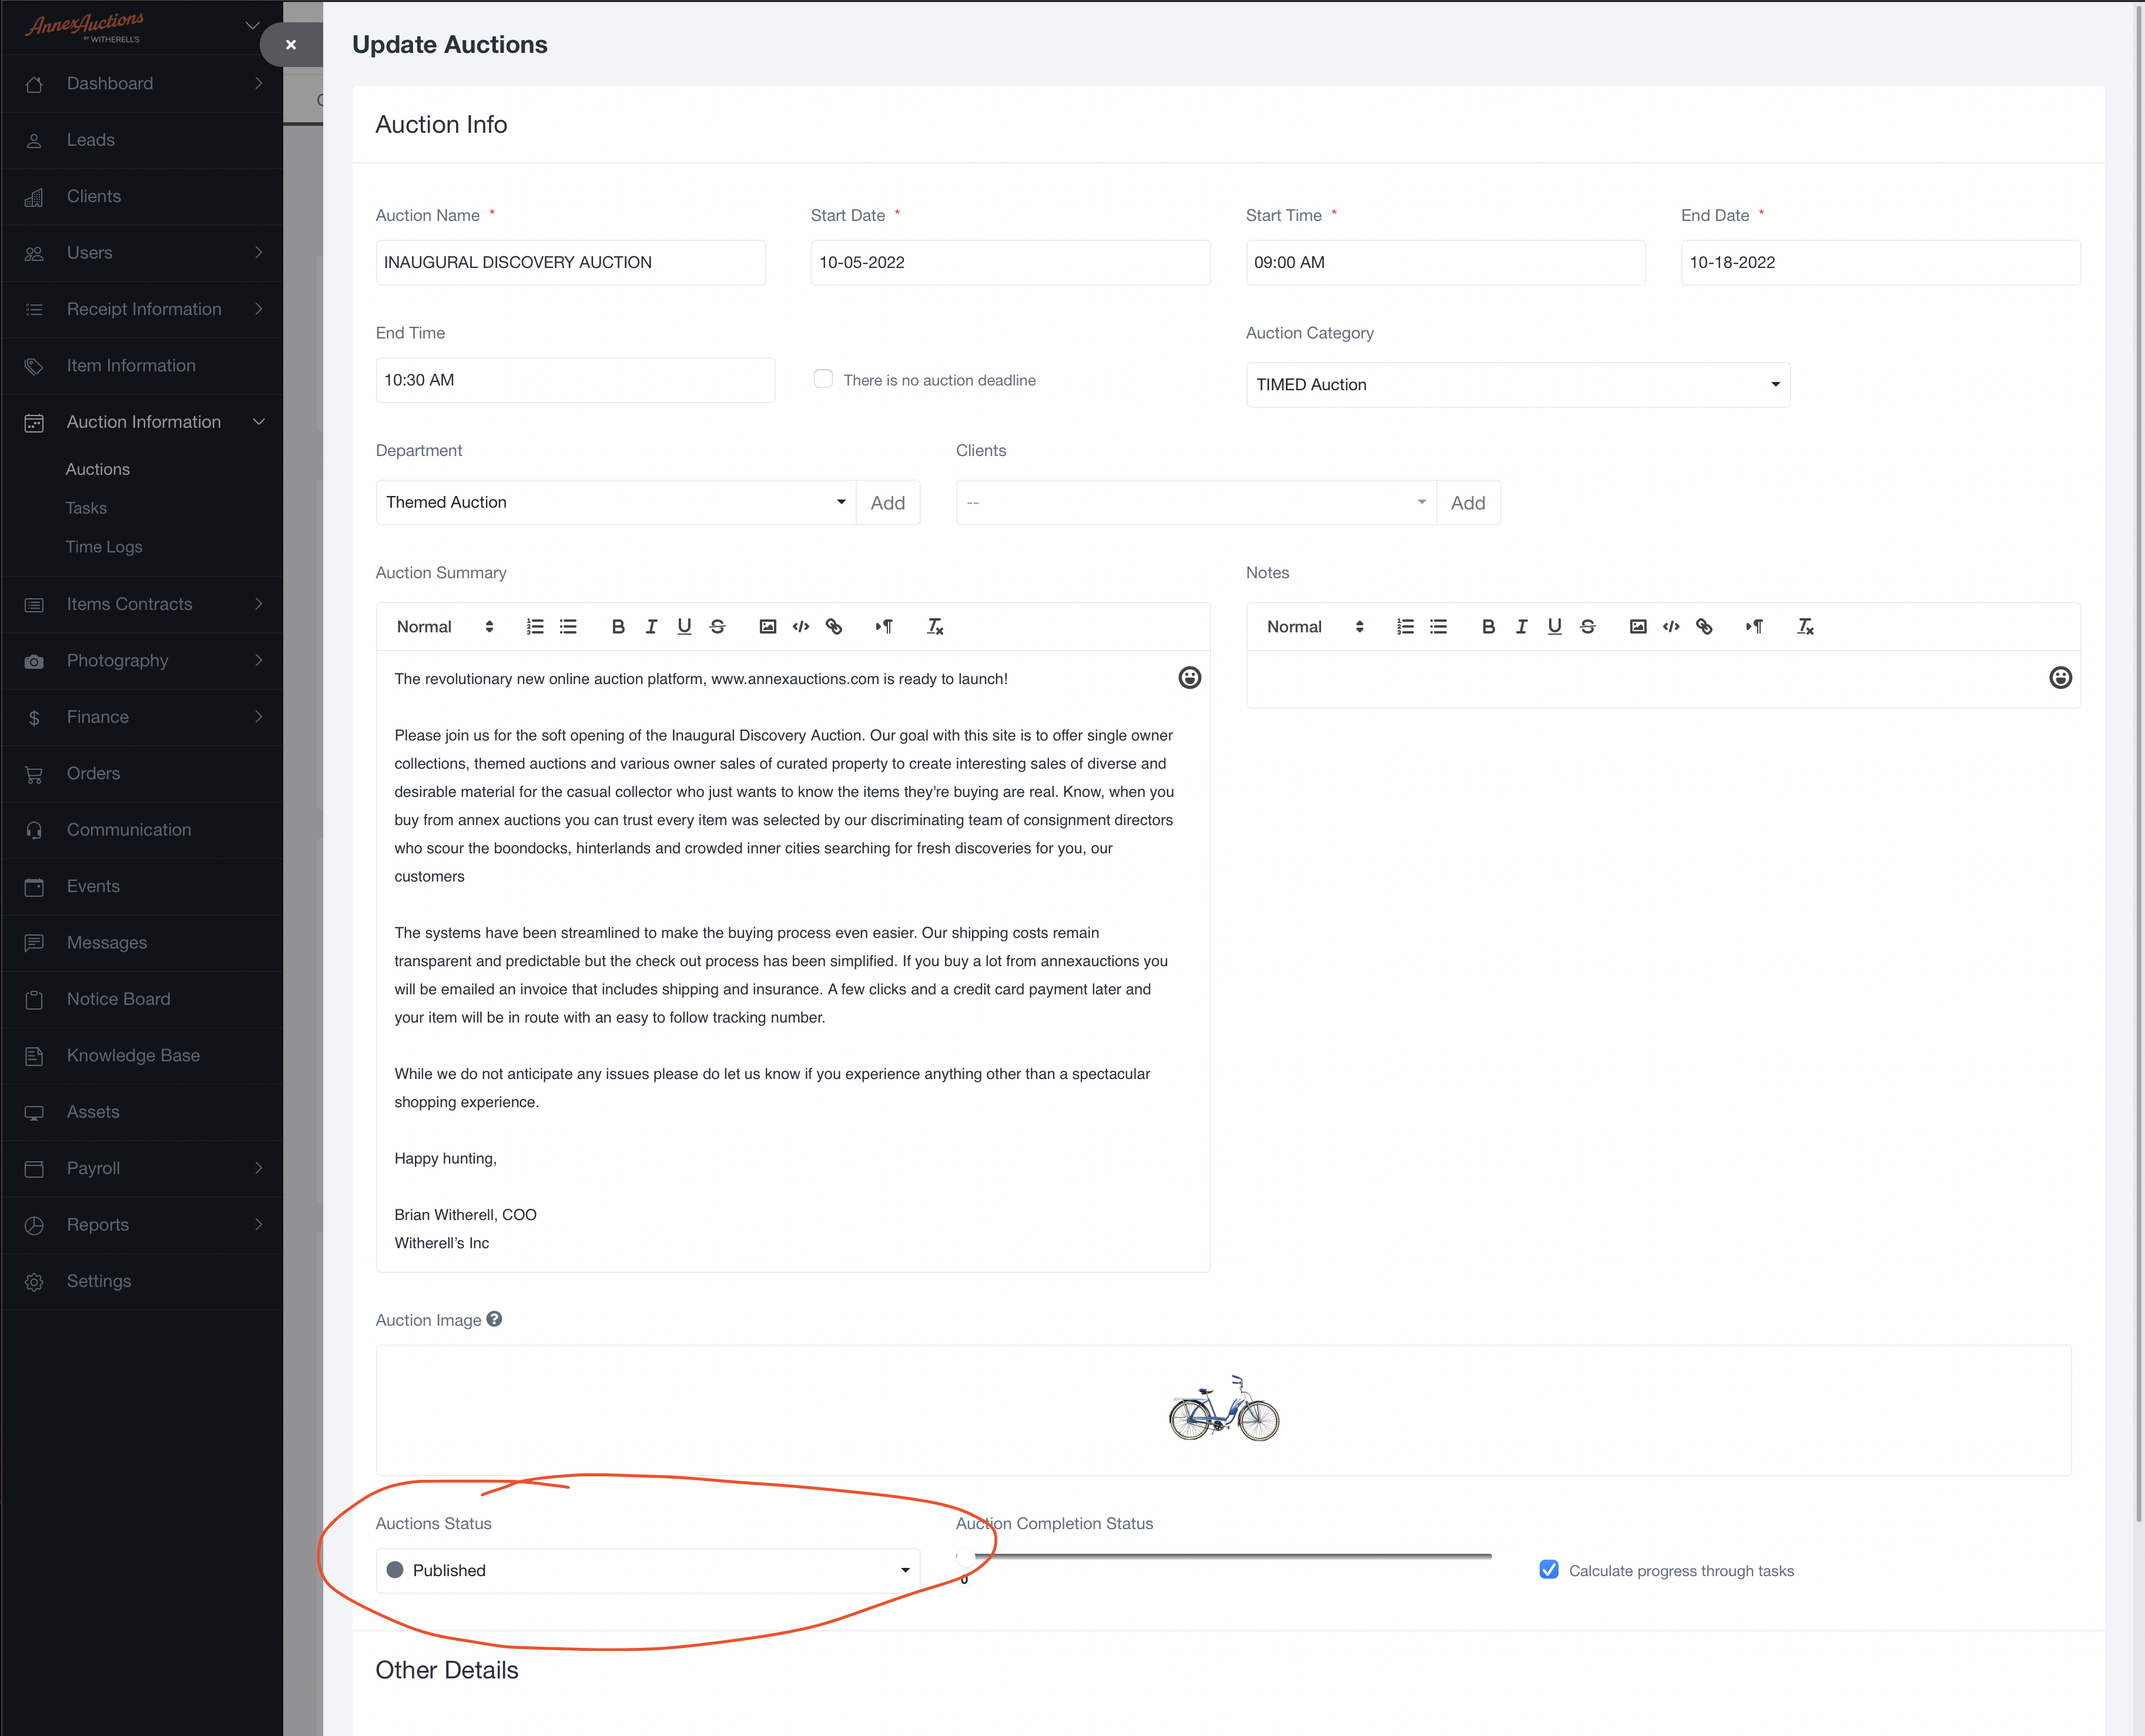2145x1736 pixels.
Task: Click the Auction Name input field
Action: point(570,262)
